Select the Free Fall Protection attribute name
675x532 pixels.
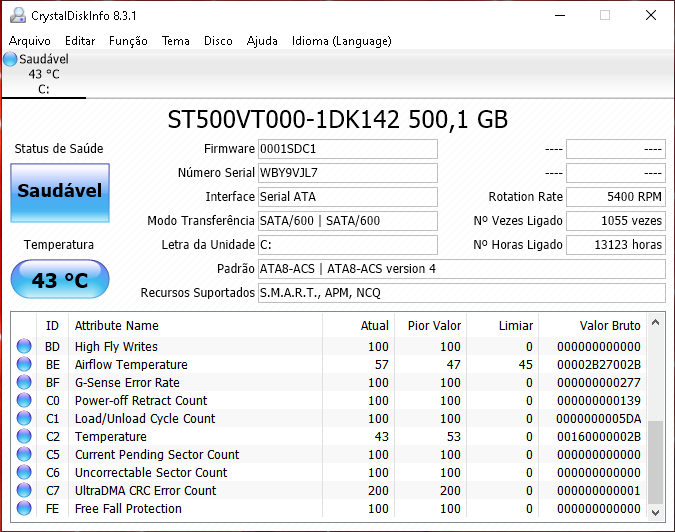click(128, 509)
